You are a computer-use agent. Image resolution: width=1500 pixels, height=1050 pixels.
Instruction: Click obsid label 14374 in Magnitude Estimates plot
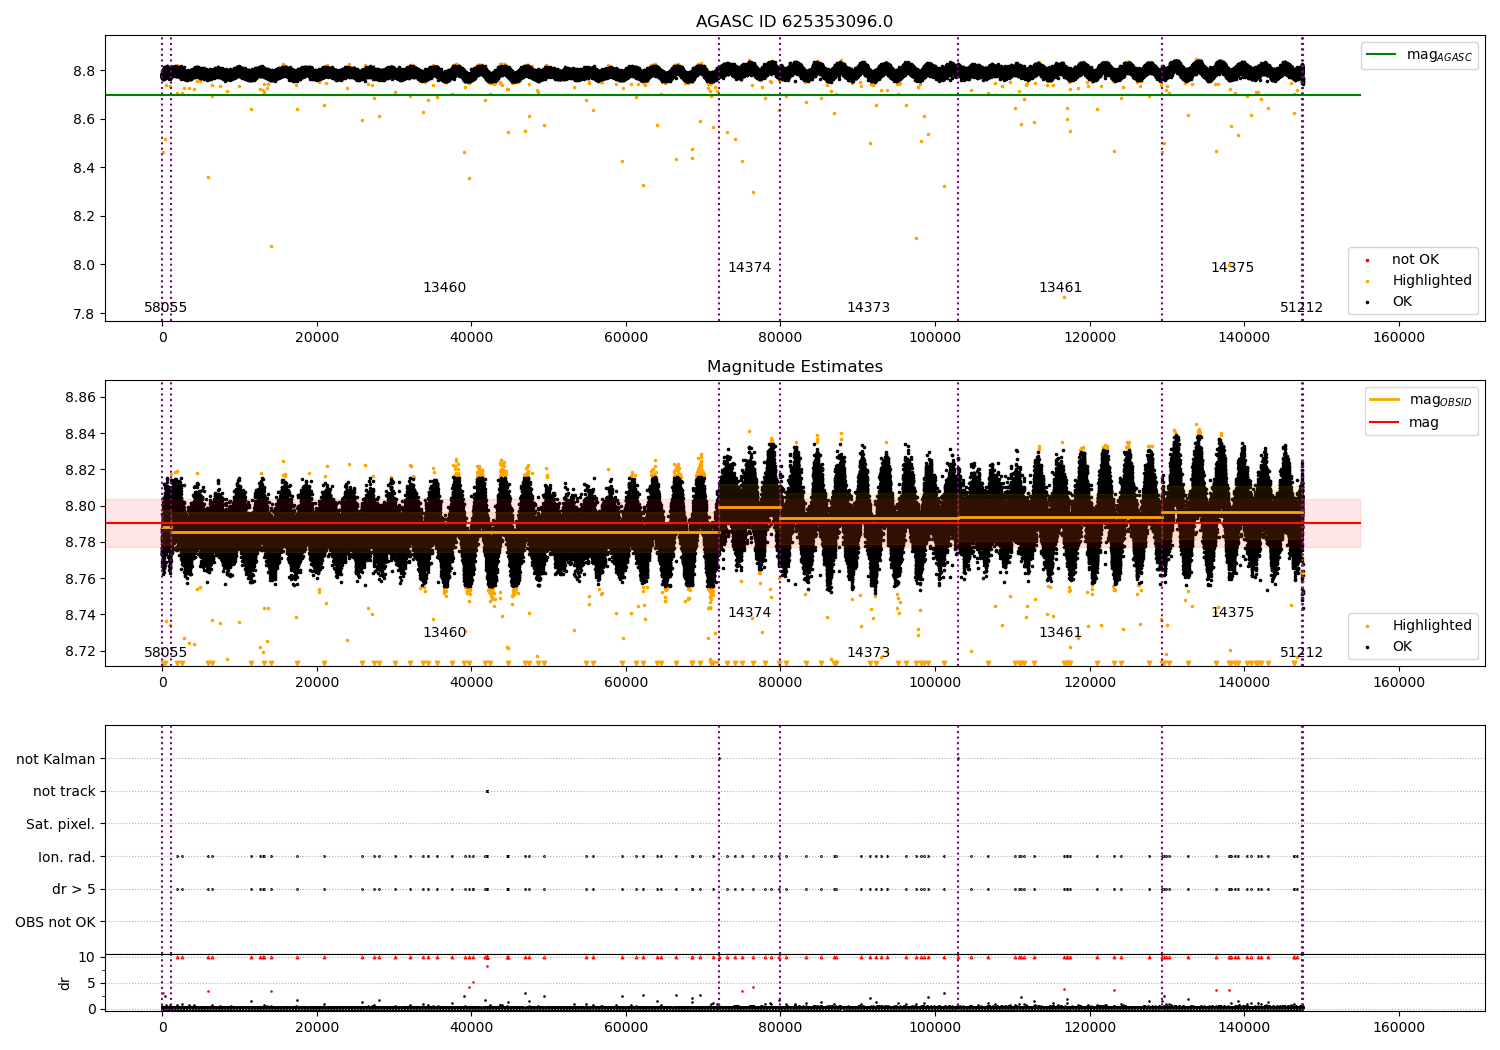click(749, 613)
